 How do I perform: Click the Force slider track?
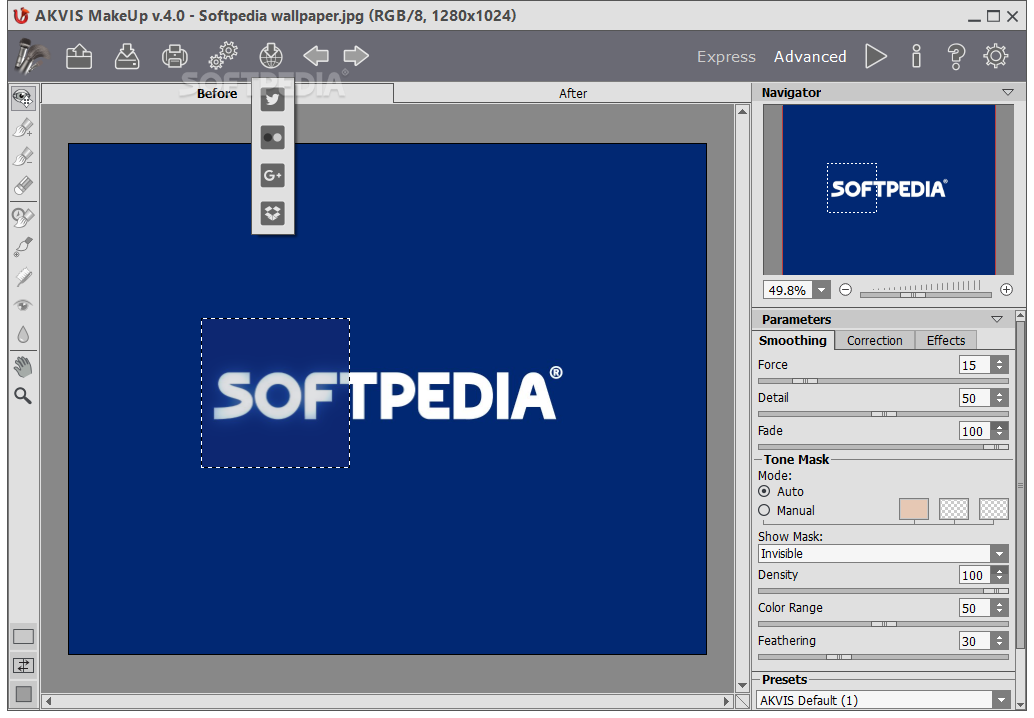[x=883, y=381]
